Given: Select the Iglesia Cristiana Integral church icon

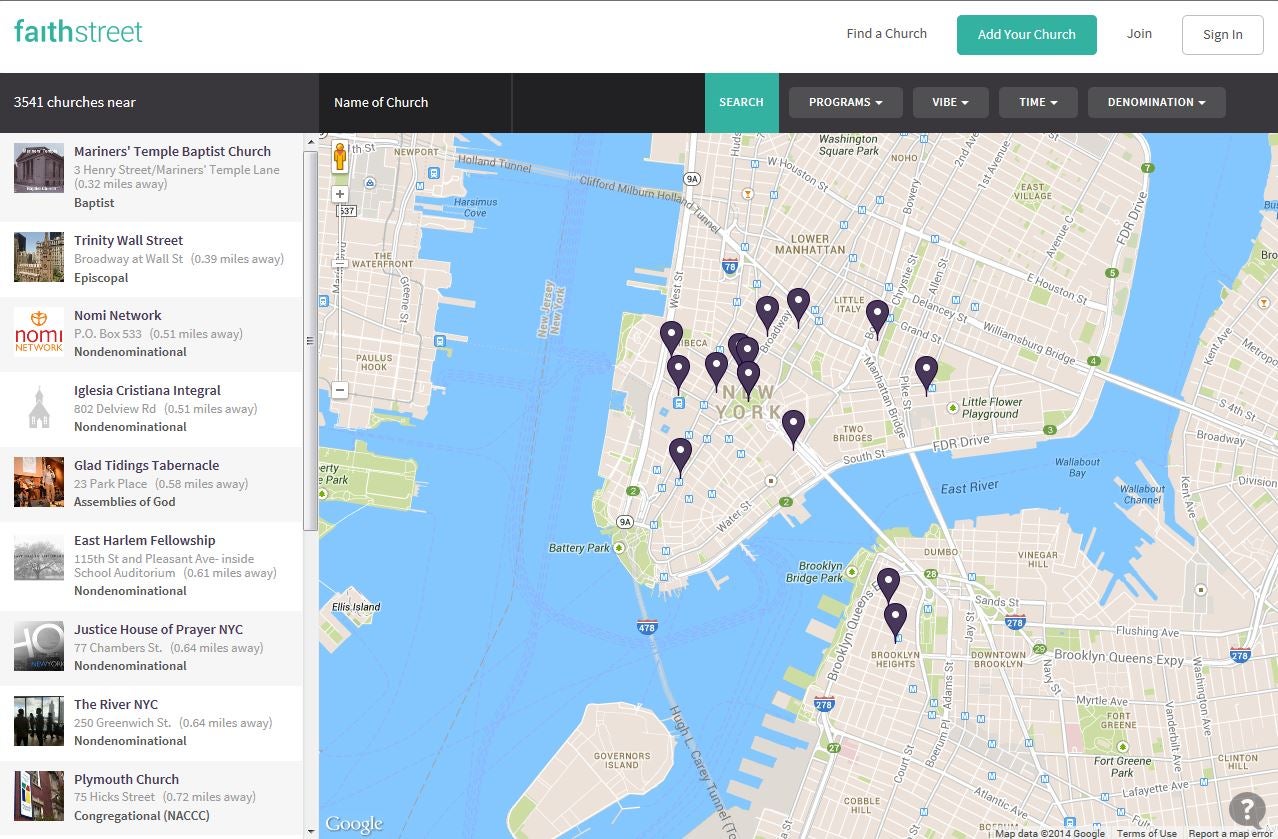Looking at the screenshot, I should (x=38, y=406).
